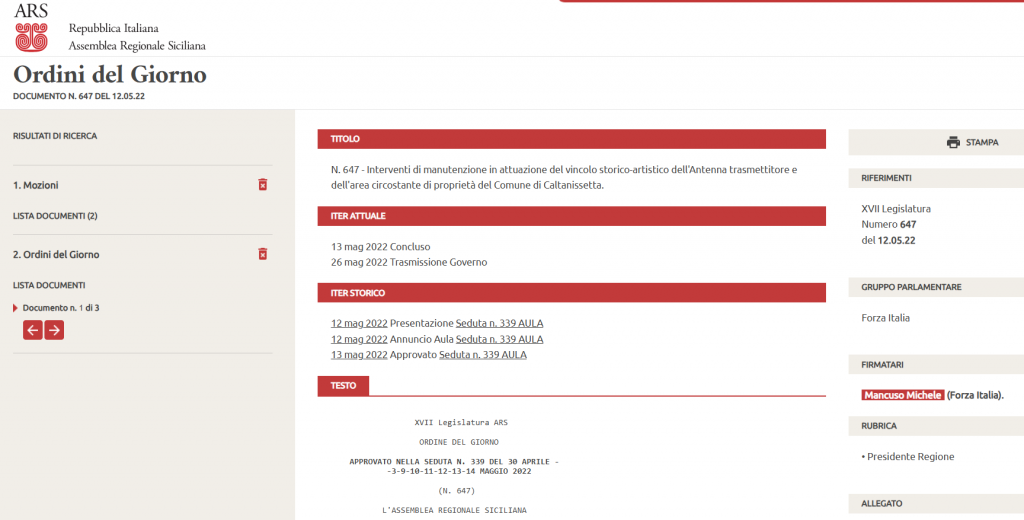
Task: Click the Lista Documenti label under Ordini del Giorno
Action: (49, 285)
